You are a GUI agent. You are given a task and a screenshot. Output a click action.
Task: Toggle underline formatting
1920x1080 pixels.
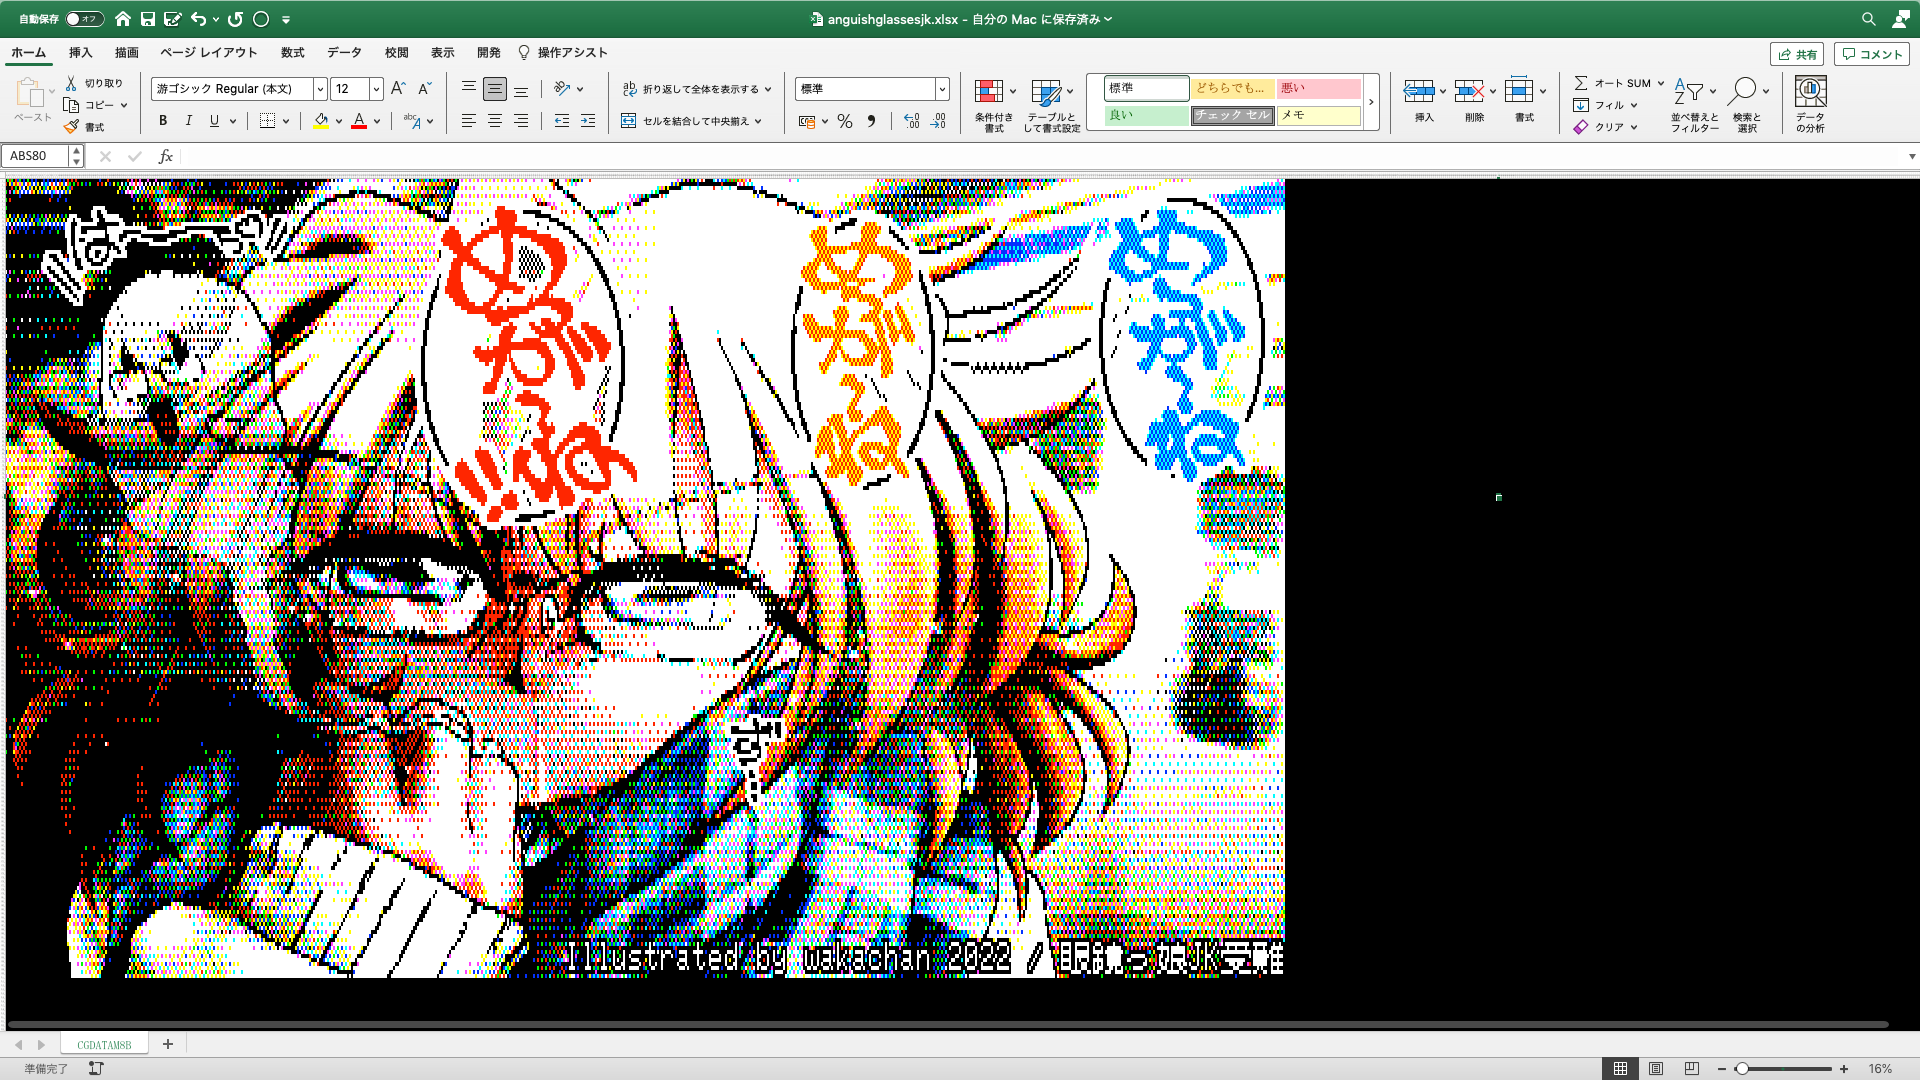coord(214,121)
